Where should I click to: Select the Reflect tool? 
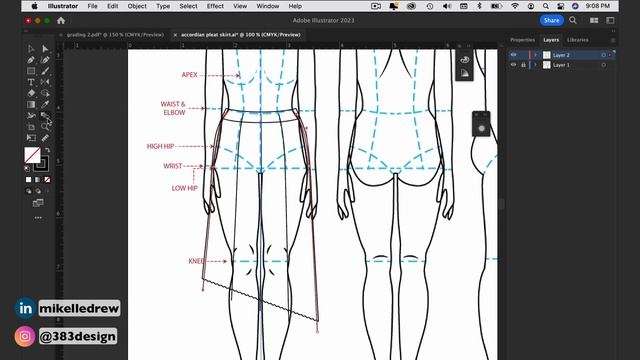(x=45, y=82)
